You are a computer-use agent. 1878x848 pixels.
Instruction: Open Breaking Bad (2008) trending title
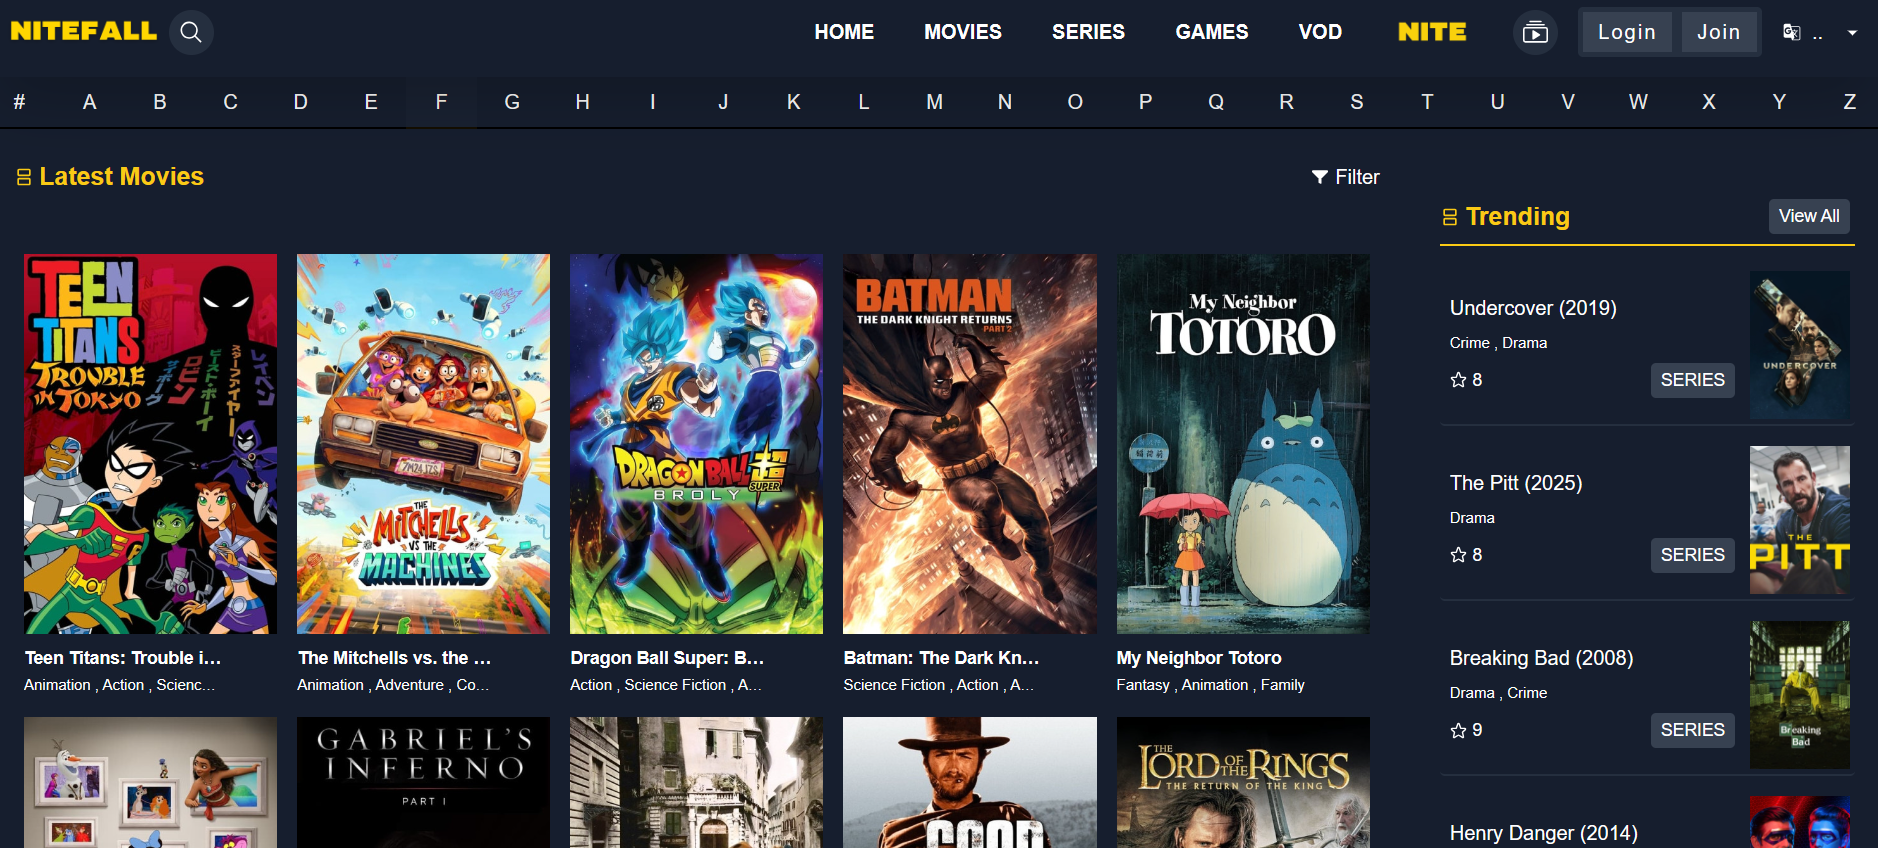tap(1541, 658)
